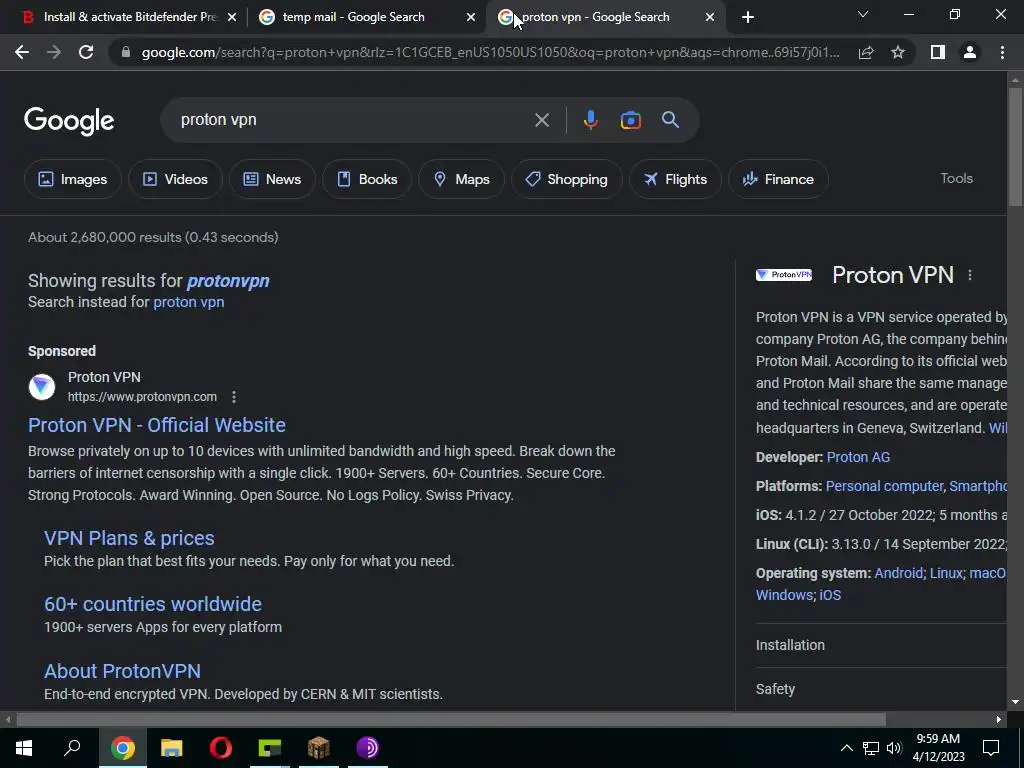Go back to the previous page

tap(22, 52)
